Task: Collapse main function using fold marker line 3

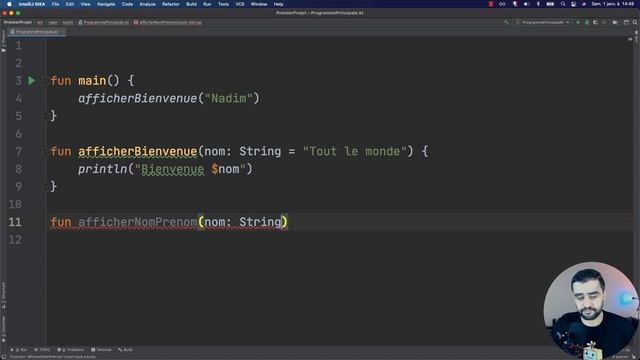Action: 45,81
